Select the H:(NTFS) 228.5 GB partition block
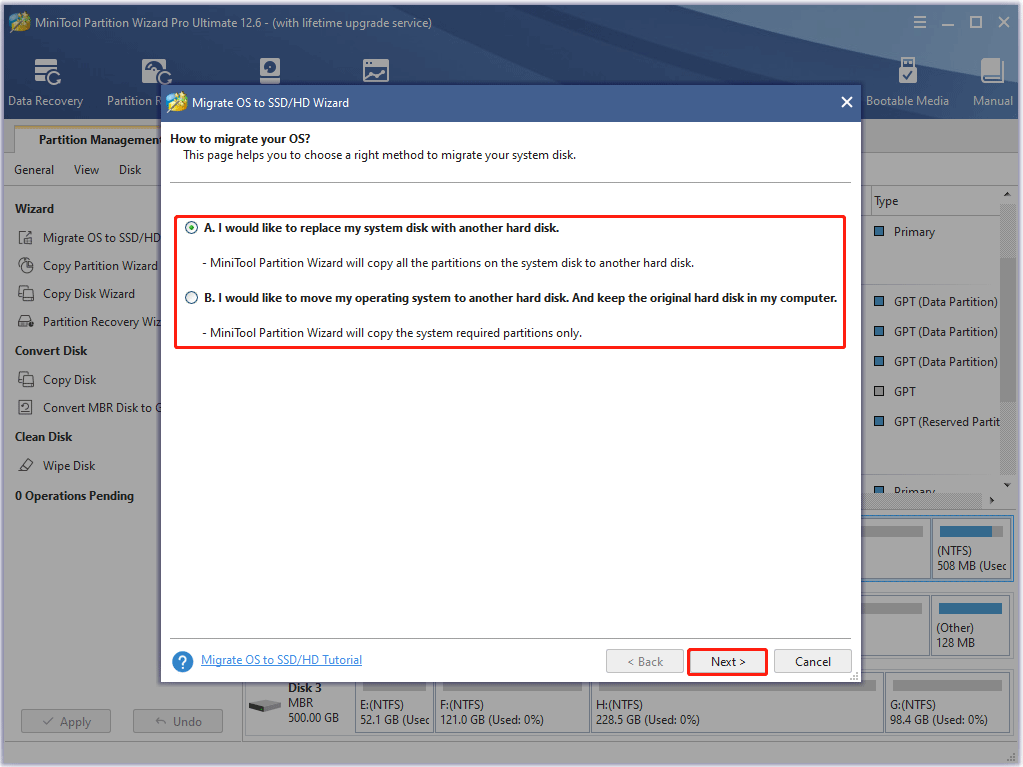This screenshot has width=1023, height=767. pos(737,704)
